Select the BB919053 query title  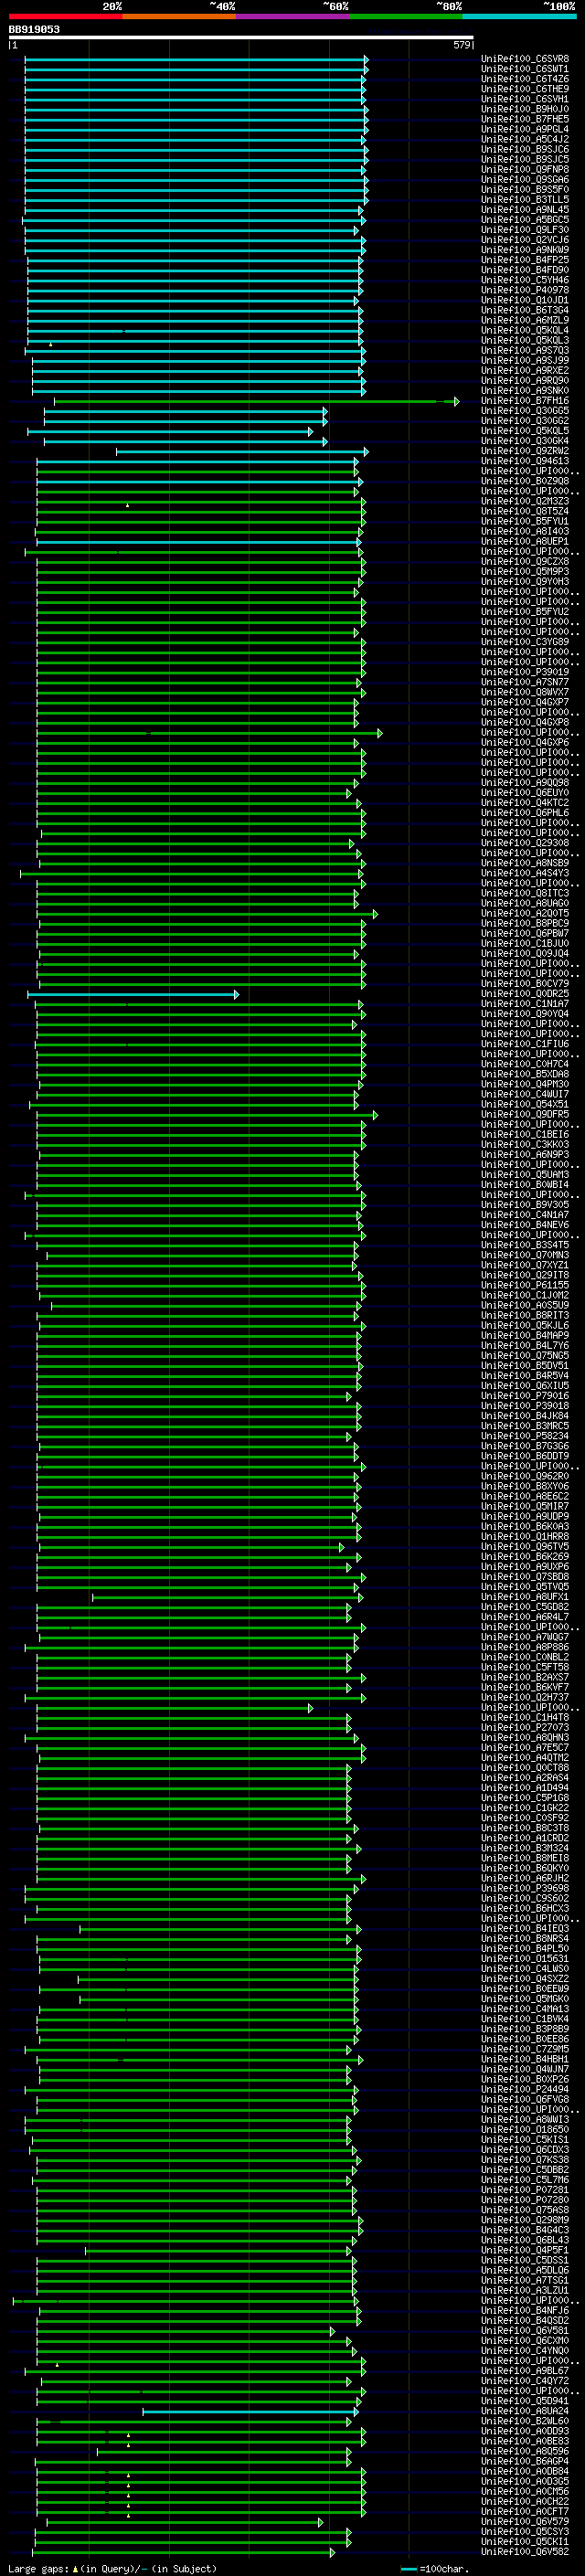(x=34, y=29)
